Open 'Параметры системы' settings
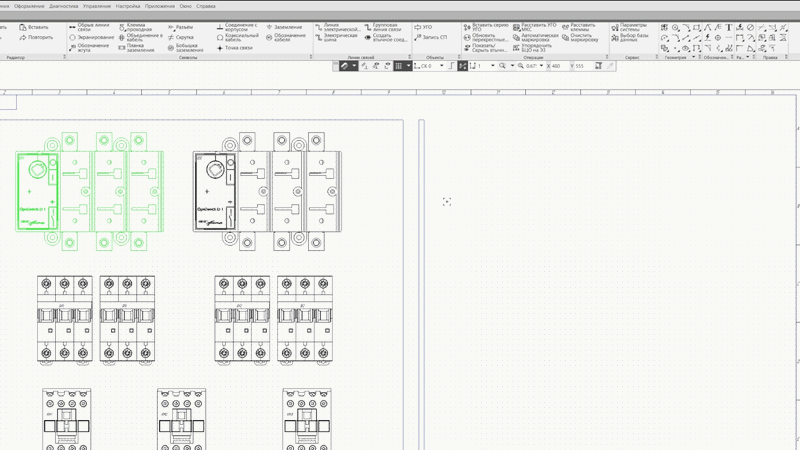Screen dimensions: 800x450 pyautogui.click(x=629, y=27)
